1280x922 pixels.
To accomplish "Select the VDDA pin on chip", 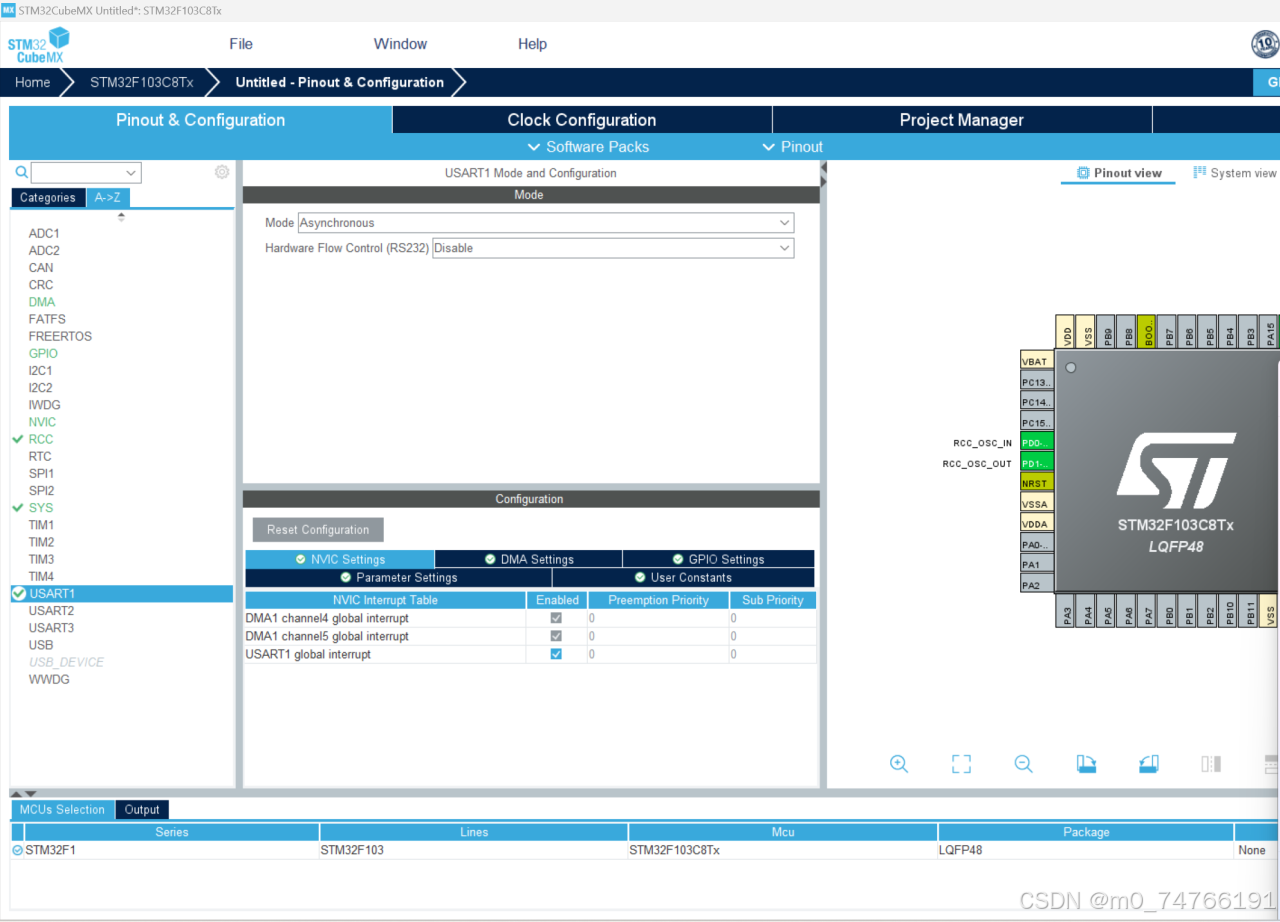I will [x=1036, y=524].
